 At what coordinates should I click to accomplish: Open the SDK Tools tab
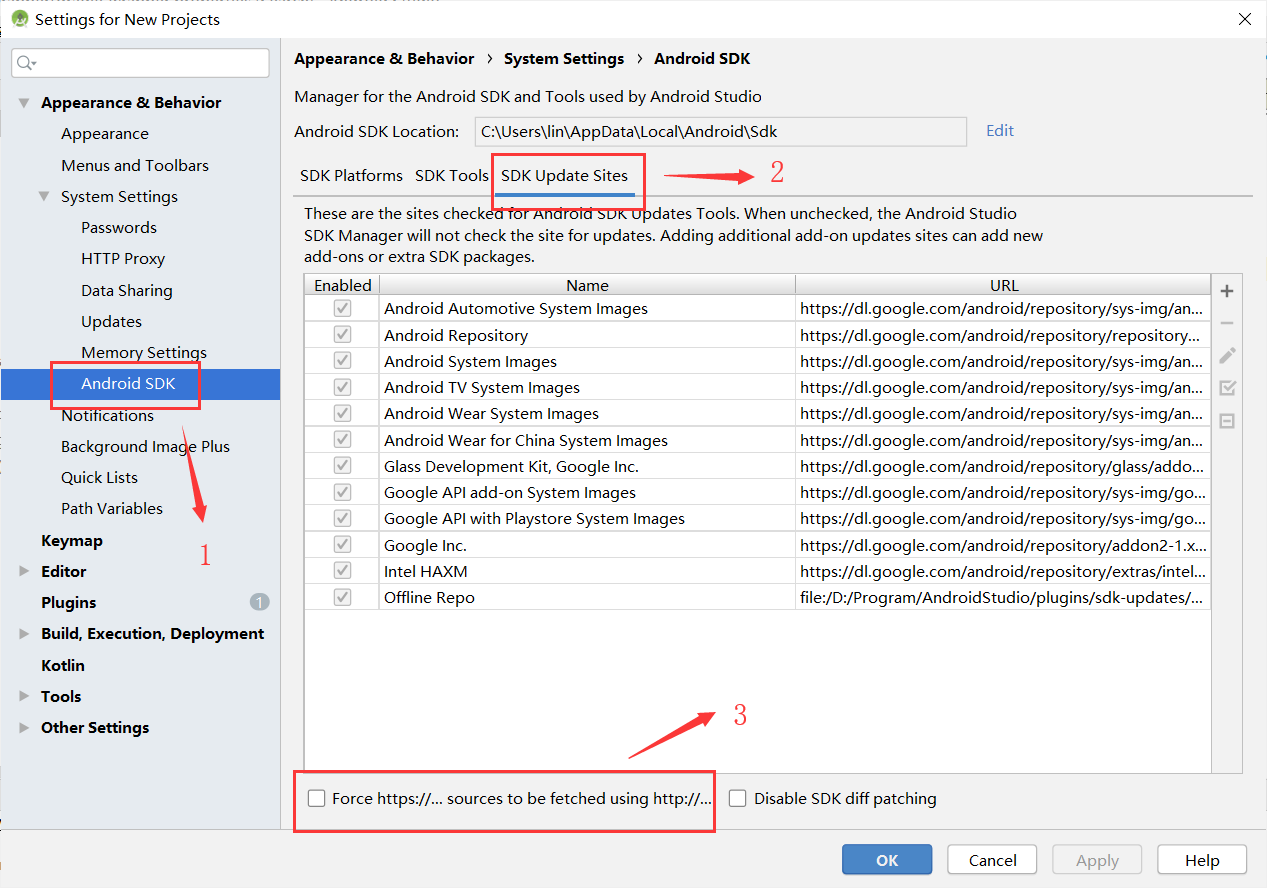click(451, 175)
